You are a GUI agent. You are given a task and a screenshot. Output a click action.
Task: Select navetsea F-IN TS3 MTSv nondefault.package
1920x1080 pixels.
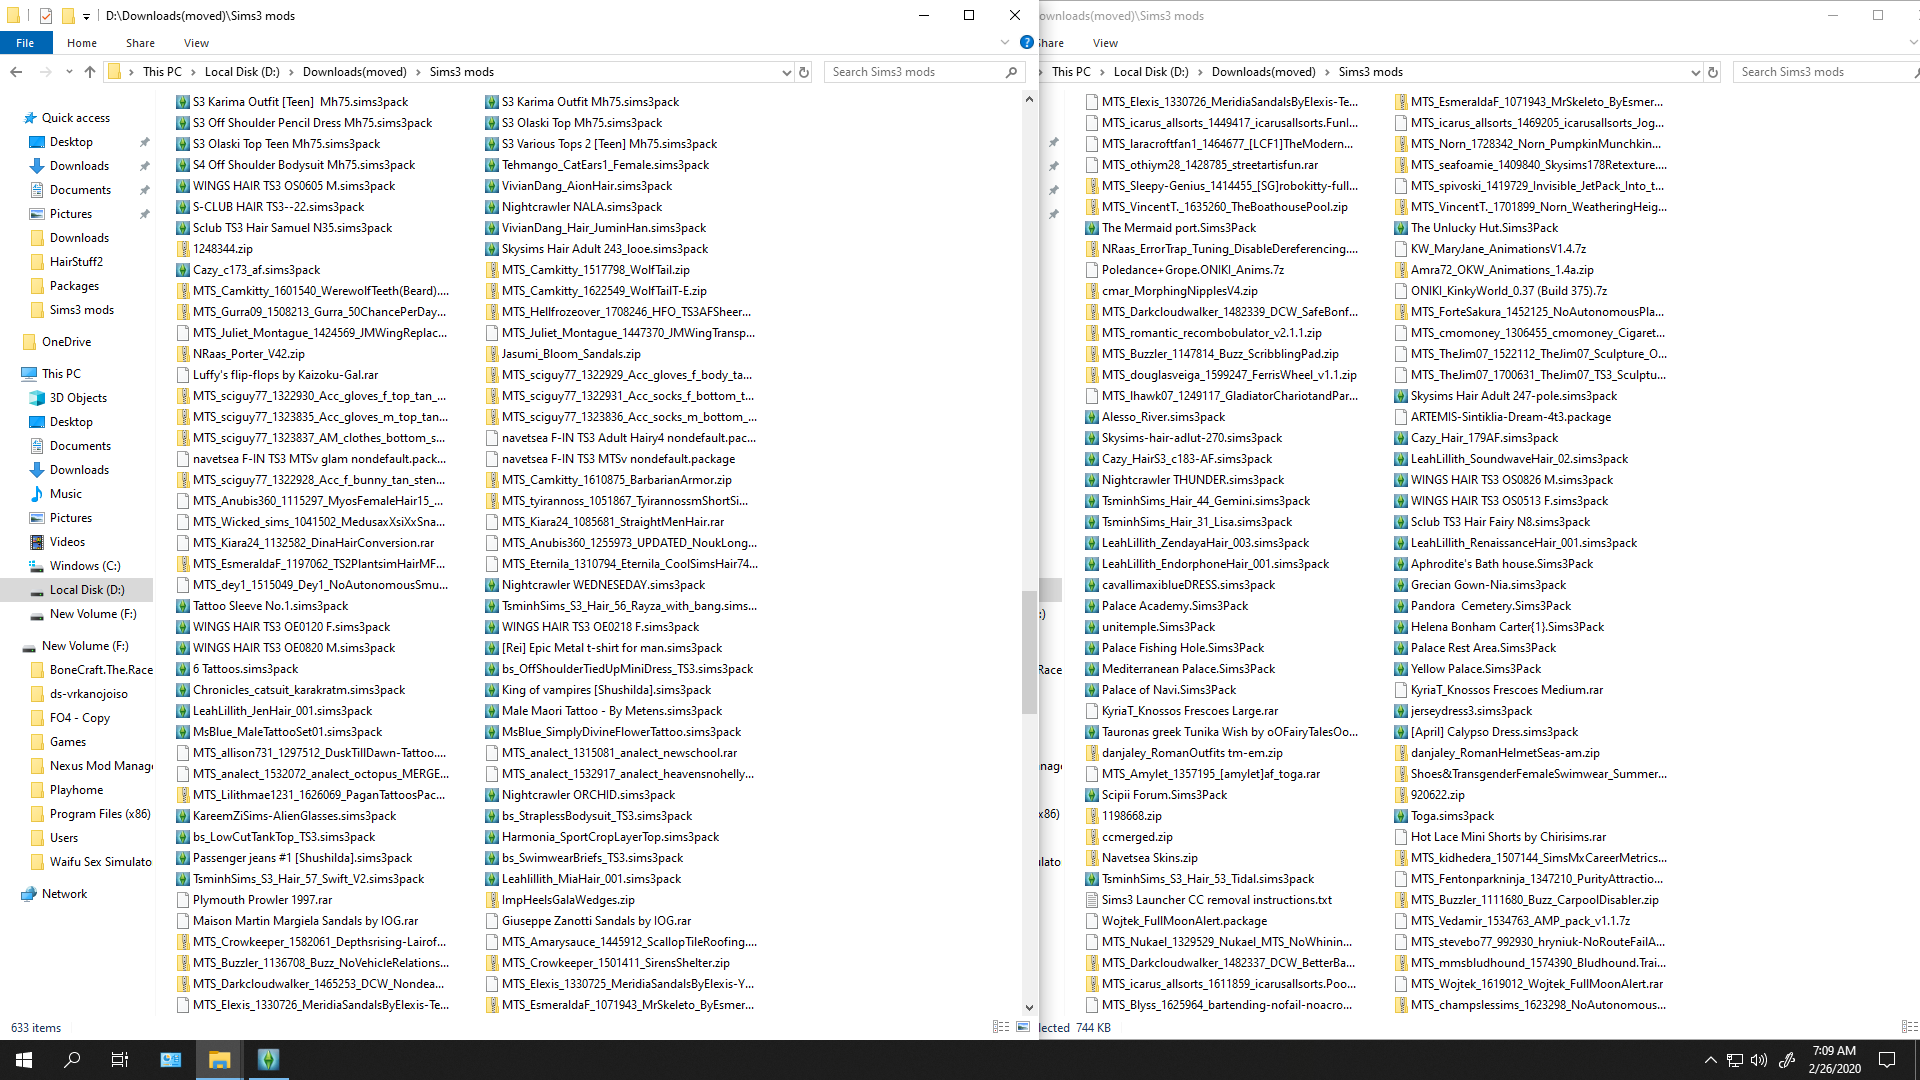coord(618,459)
